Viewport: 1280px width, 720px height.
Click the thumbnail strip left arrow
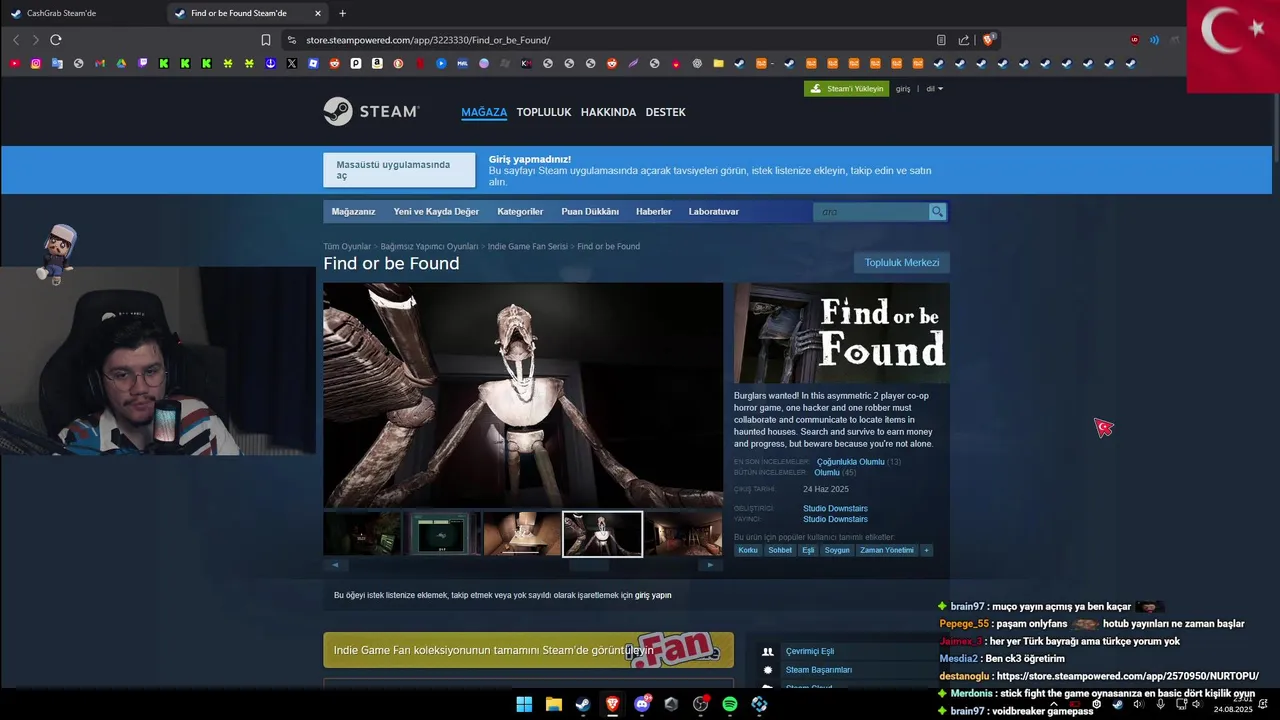(x=335, y=565)
